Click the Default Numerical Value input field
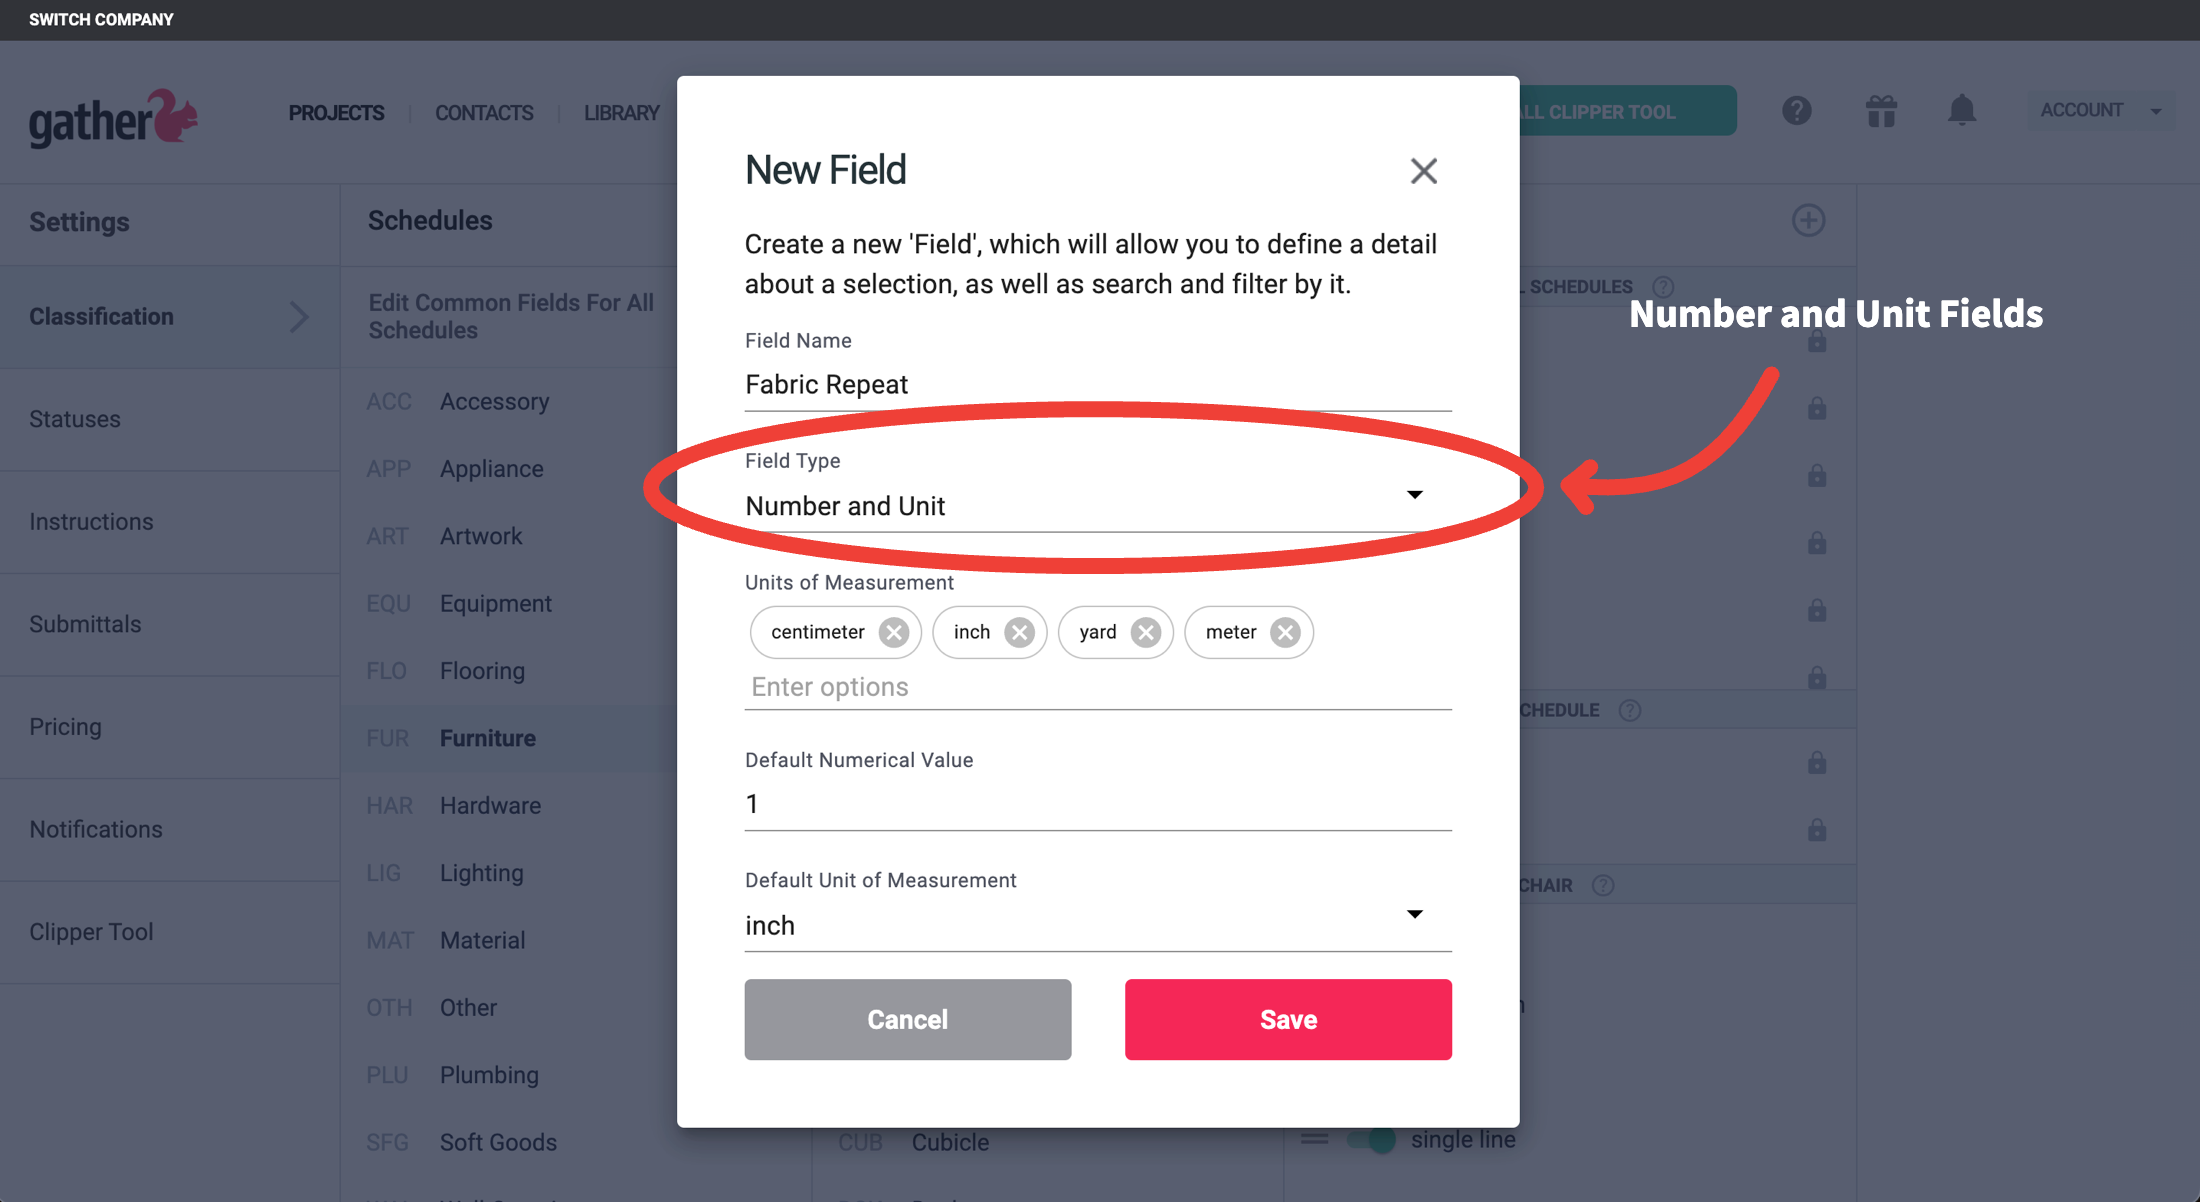This screenshot has width=2200, height=1202. pyautogui.click(x=1096, y=805)
